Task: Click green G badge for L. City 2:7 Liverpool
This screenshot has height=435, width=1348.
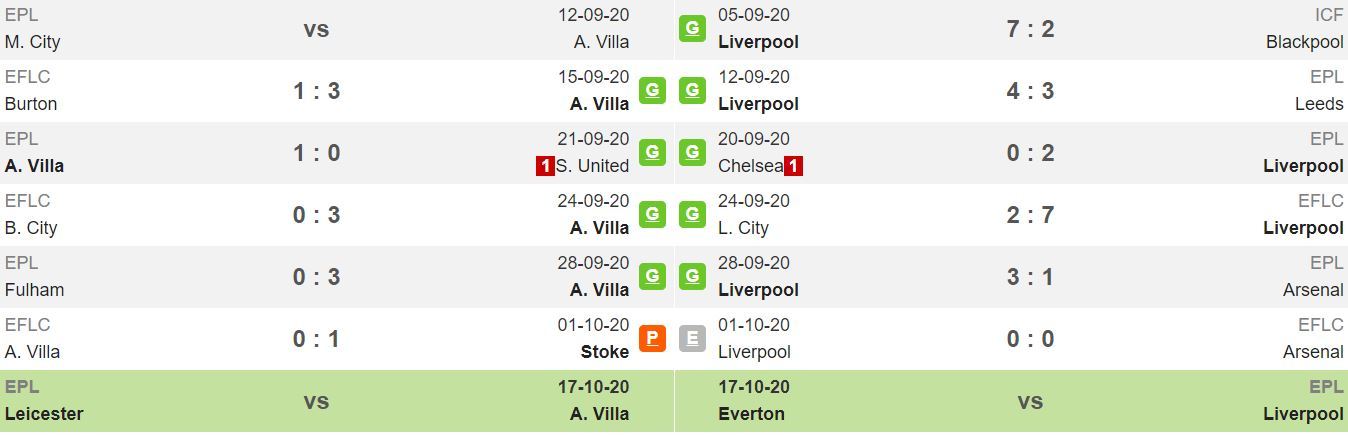Action: click(692, 214)
